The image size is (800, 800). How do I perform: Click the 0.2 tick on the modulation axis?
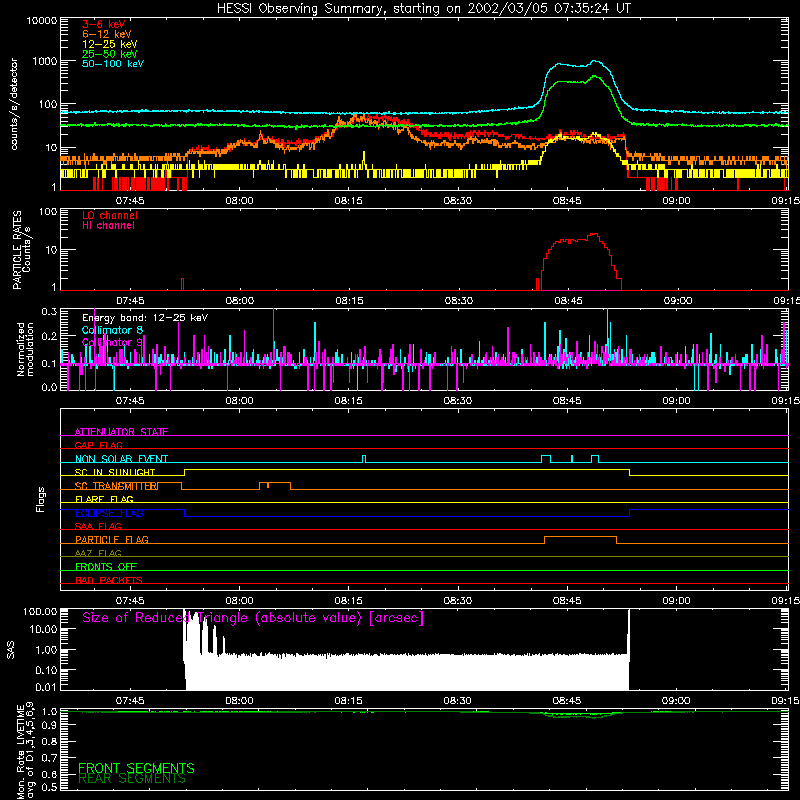pos(49,337)
